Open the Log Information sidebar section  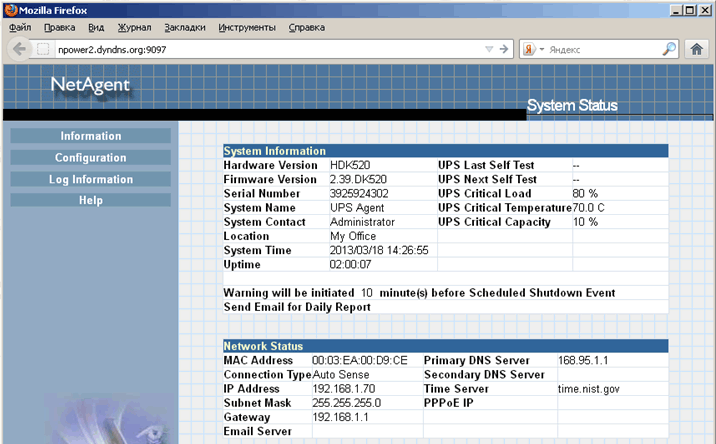[x=90, y=179]
